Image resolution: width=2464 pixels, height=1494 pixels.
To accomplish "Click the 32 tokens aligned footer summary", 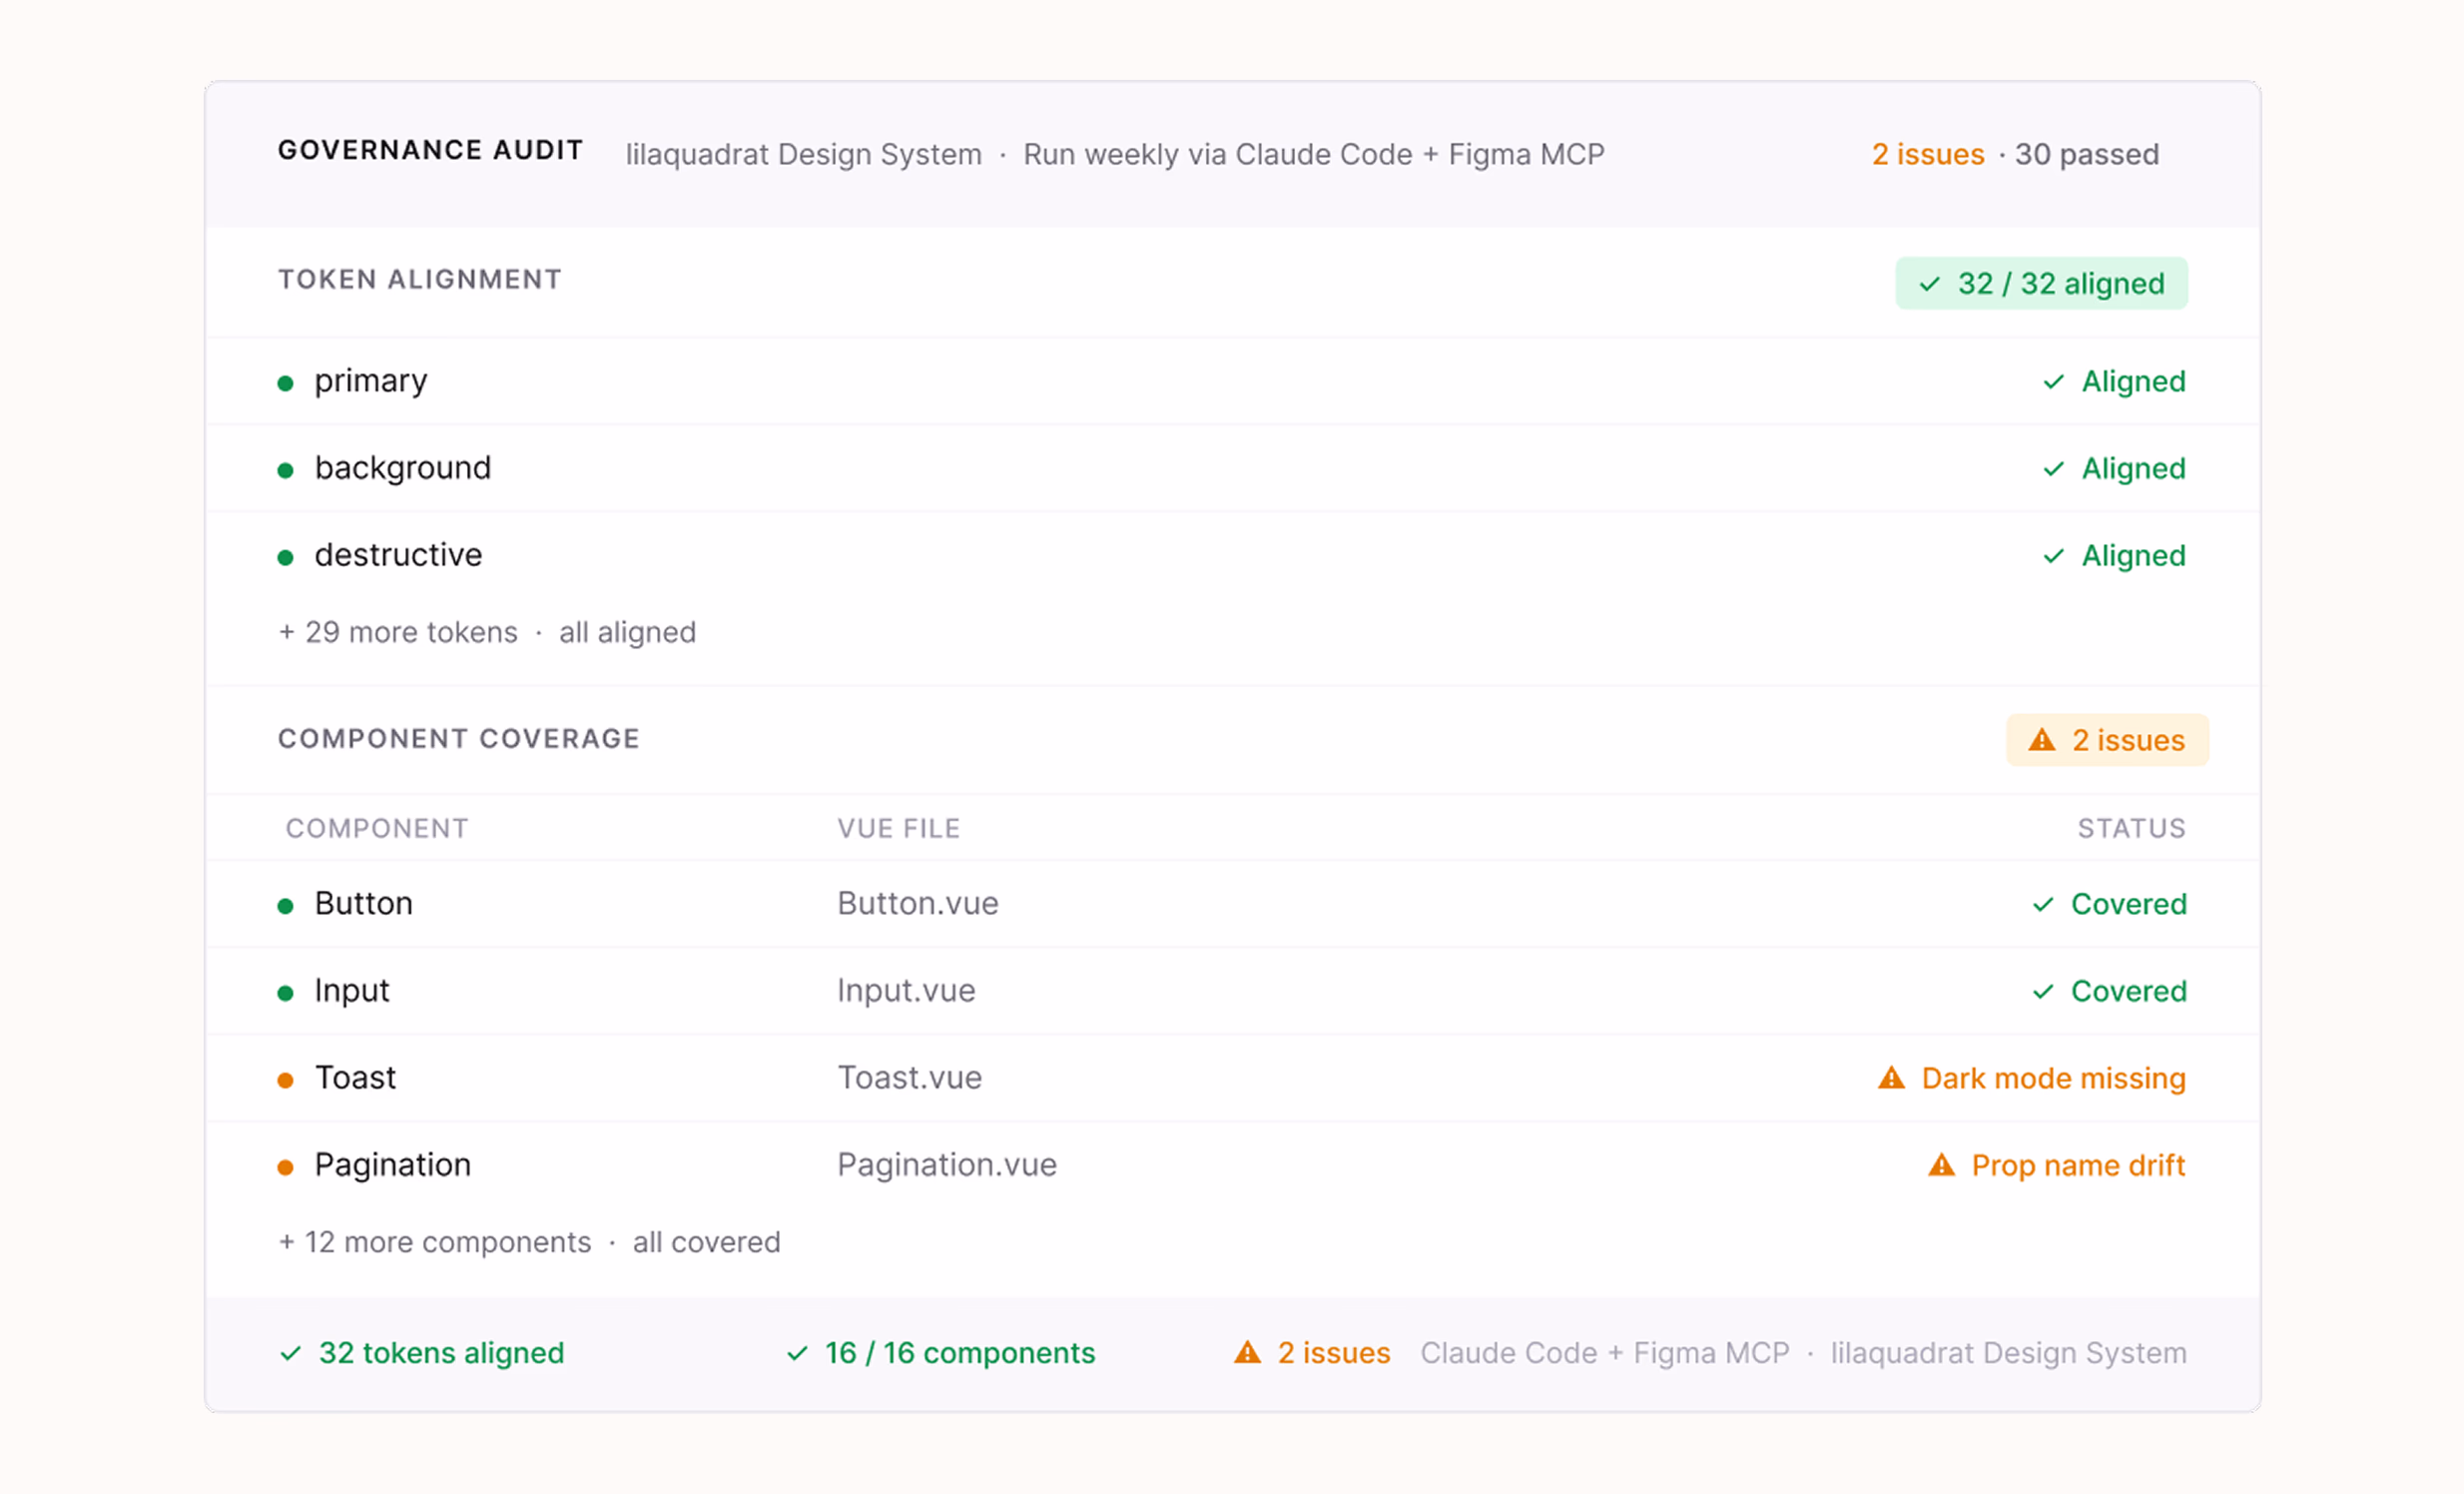I will 441,1354.
